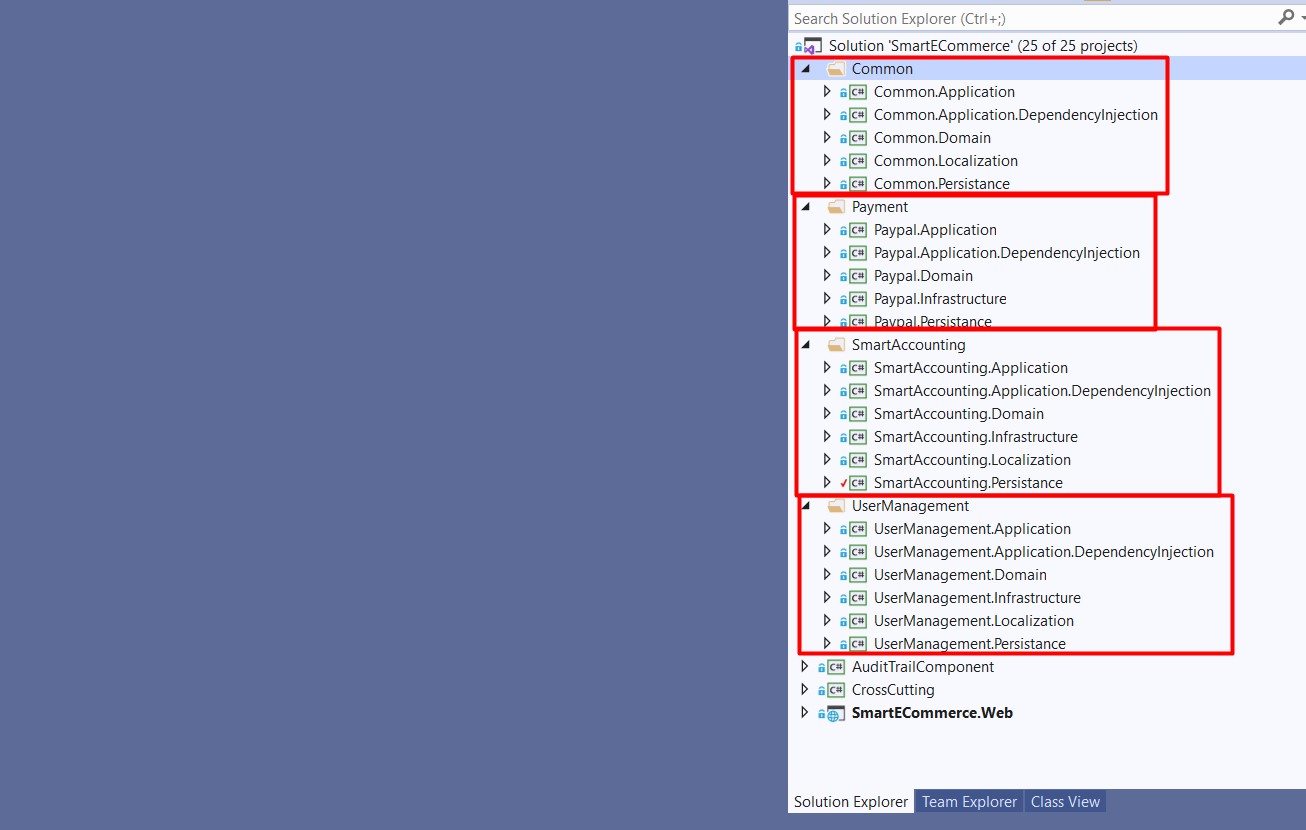The height and width of the screenshot is (830, 1306).
Task: Expand the Common.Application.DependencyInjection project node
Action: click(827, 115)
